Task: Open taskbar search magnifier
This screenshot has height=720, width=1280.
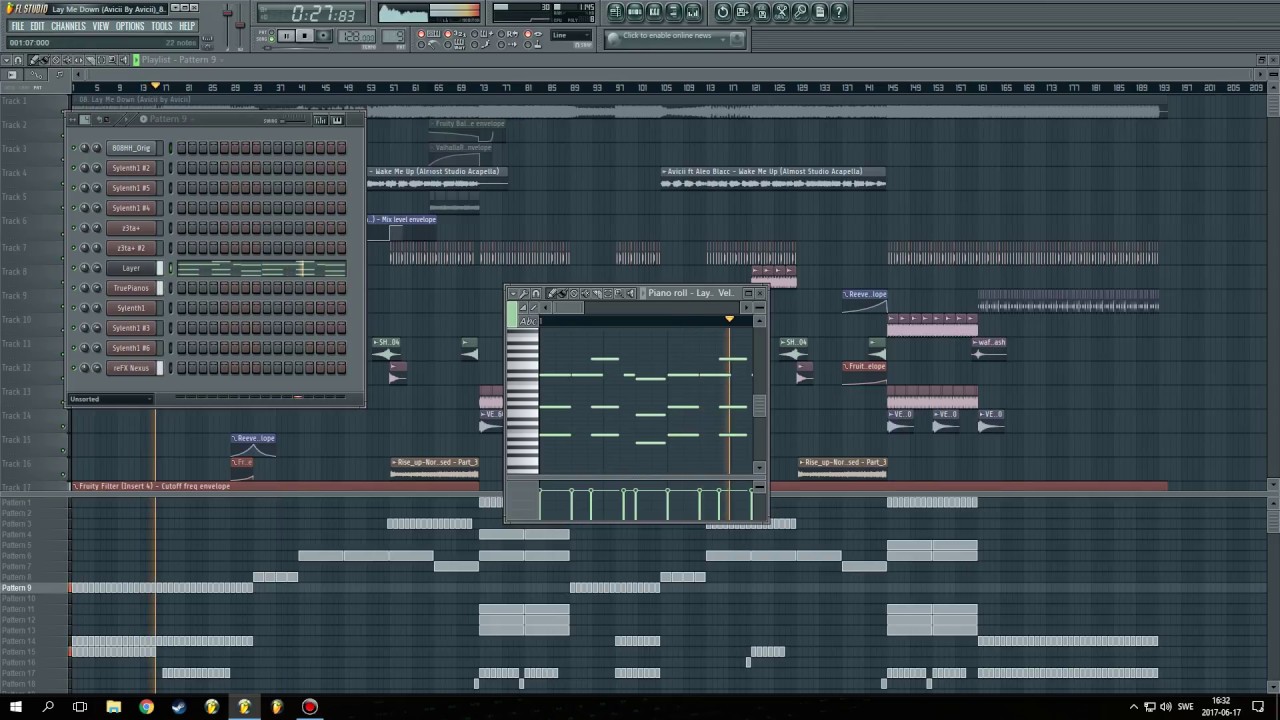Action: click(x=48, y=707)
